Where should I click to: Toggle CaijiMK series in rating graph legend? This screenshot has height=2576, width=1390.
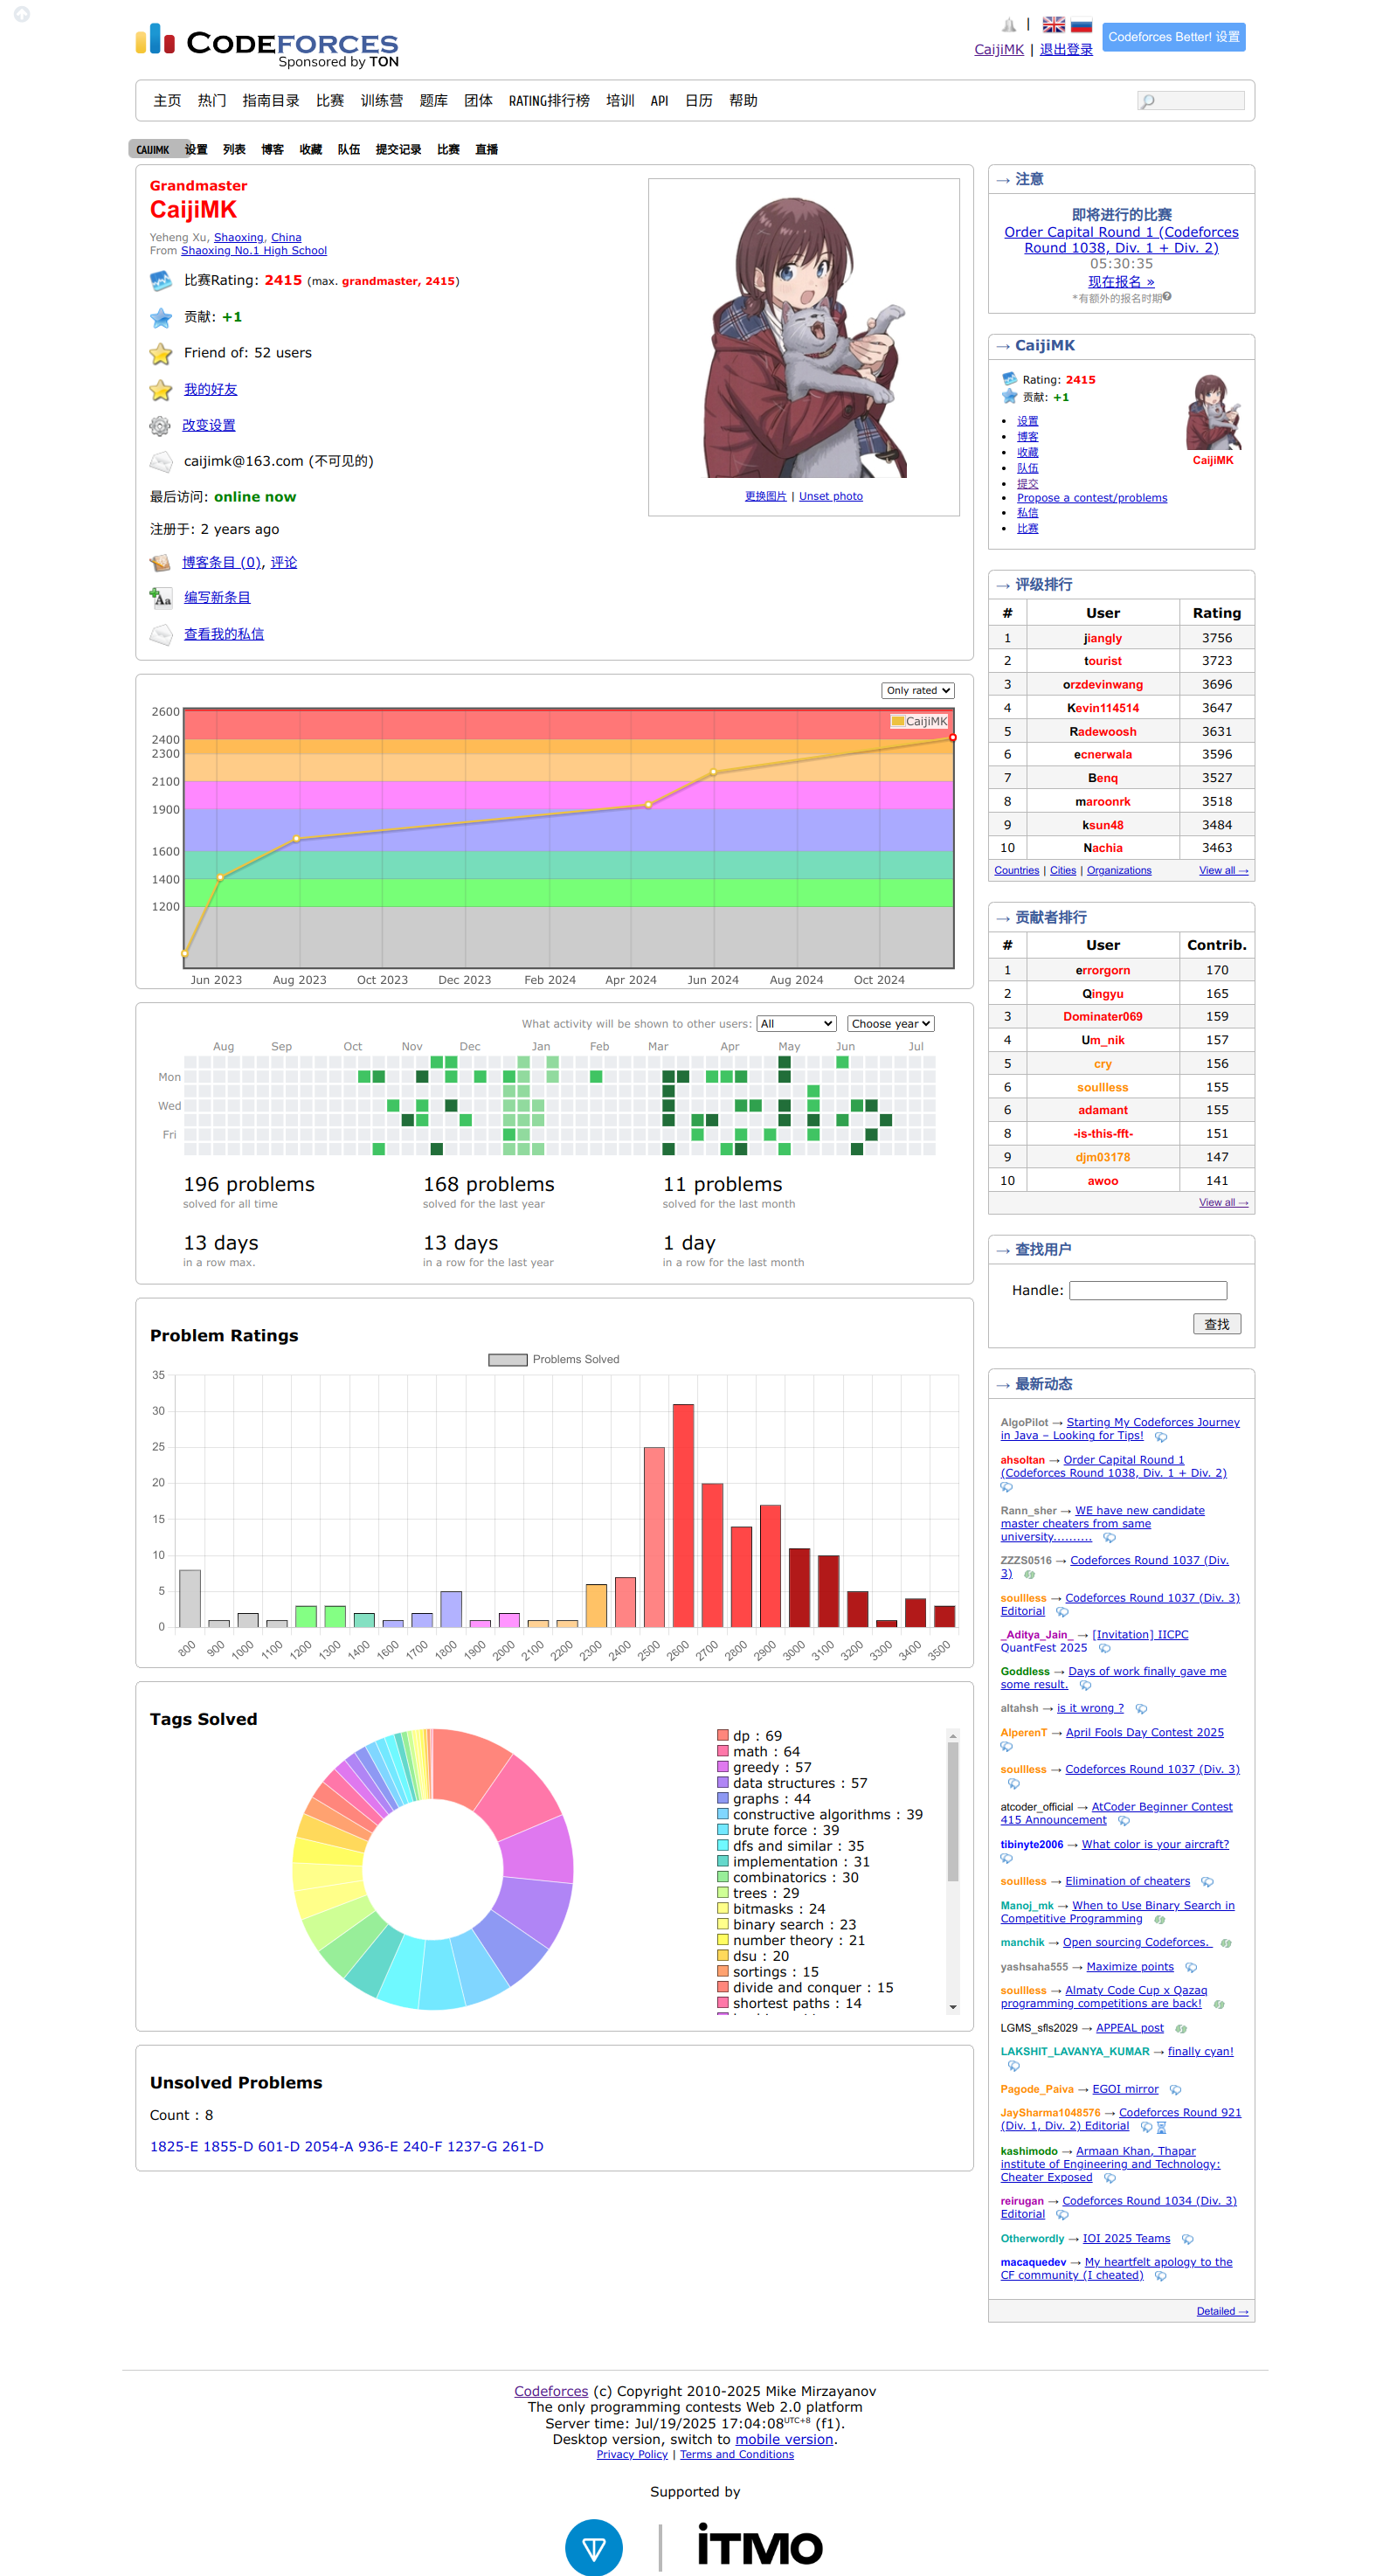pyautogui.click(x=919, y=721)
